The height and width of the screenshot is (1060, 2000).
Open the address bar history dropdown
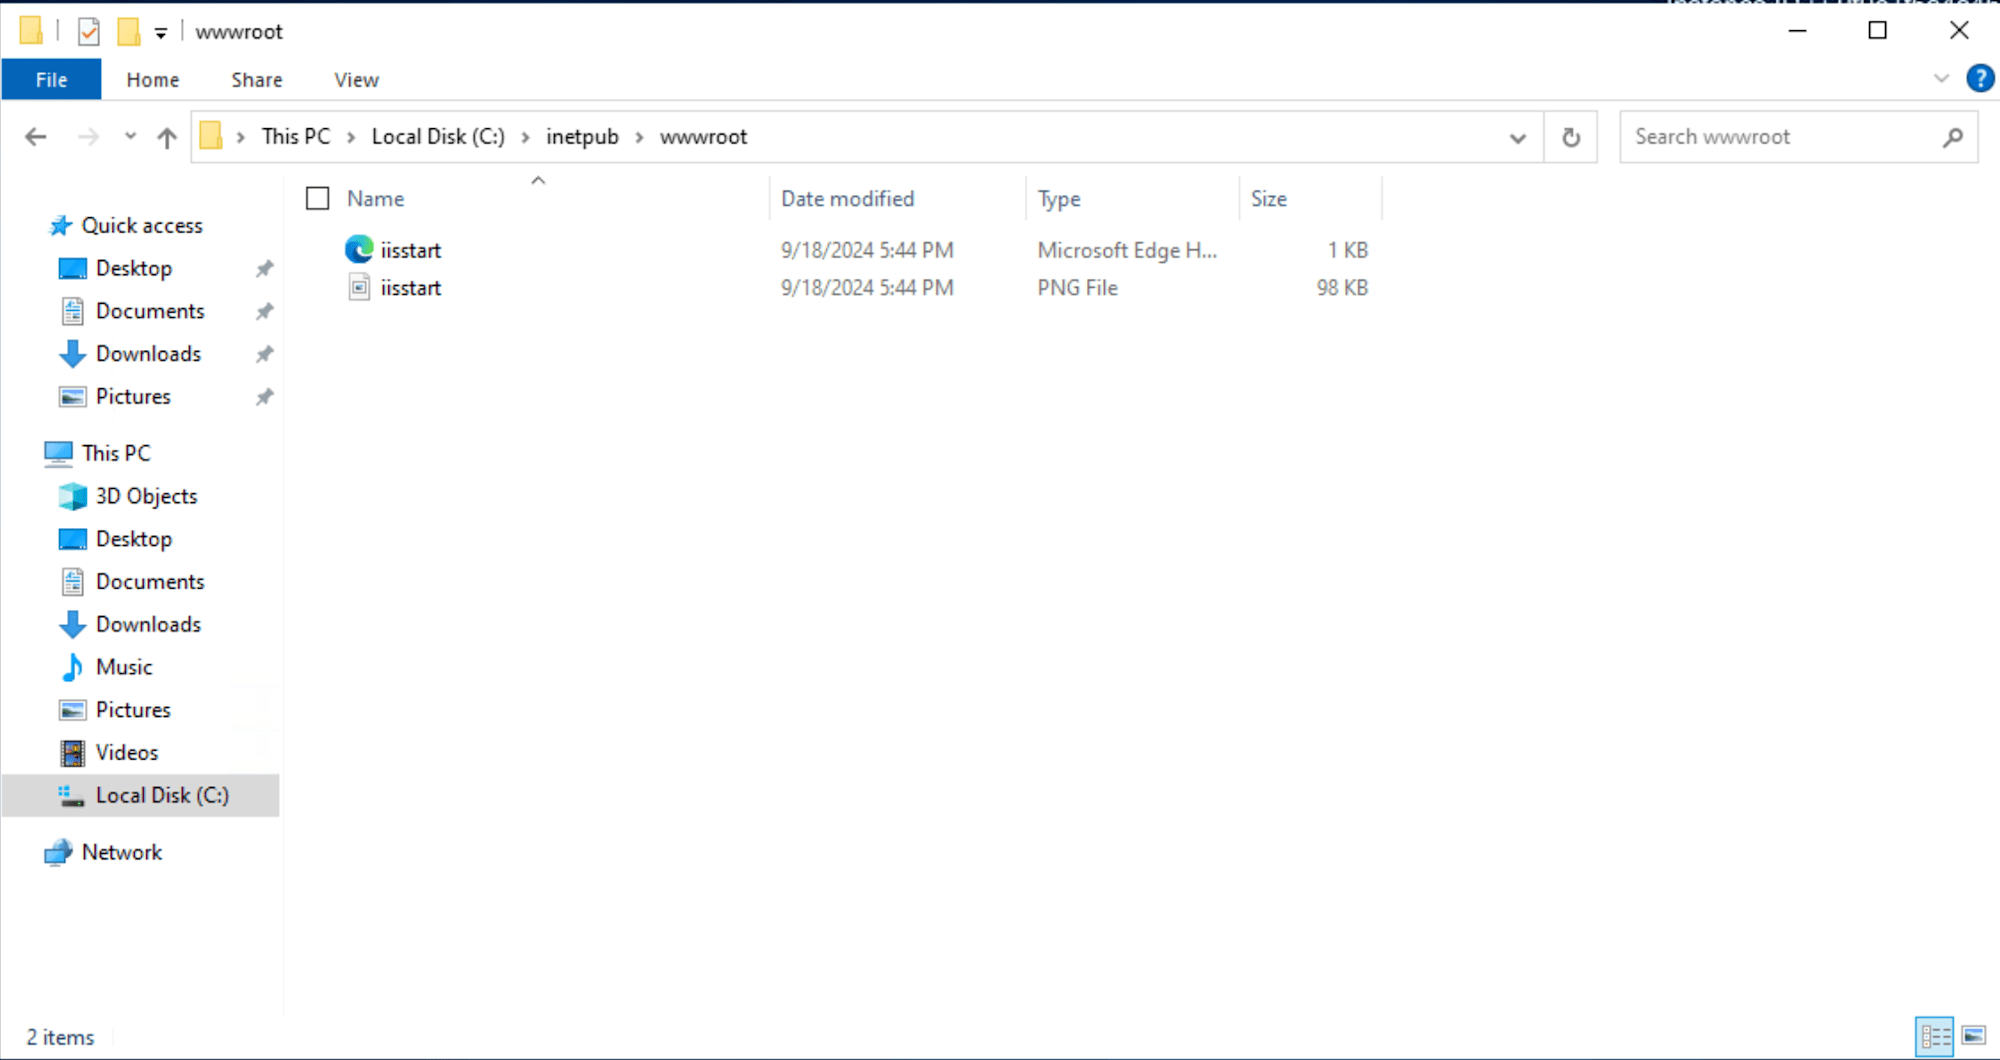click(1517, 138)
